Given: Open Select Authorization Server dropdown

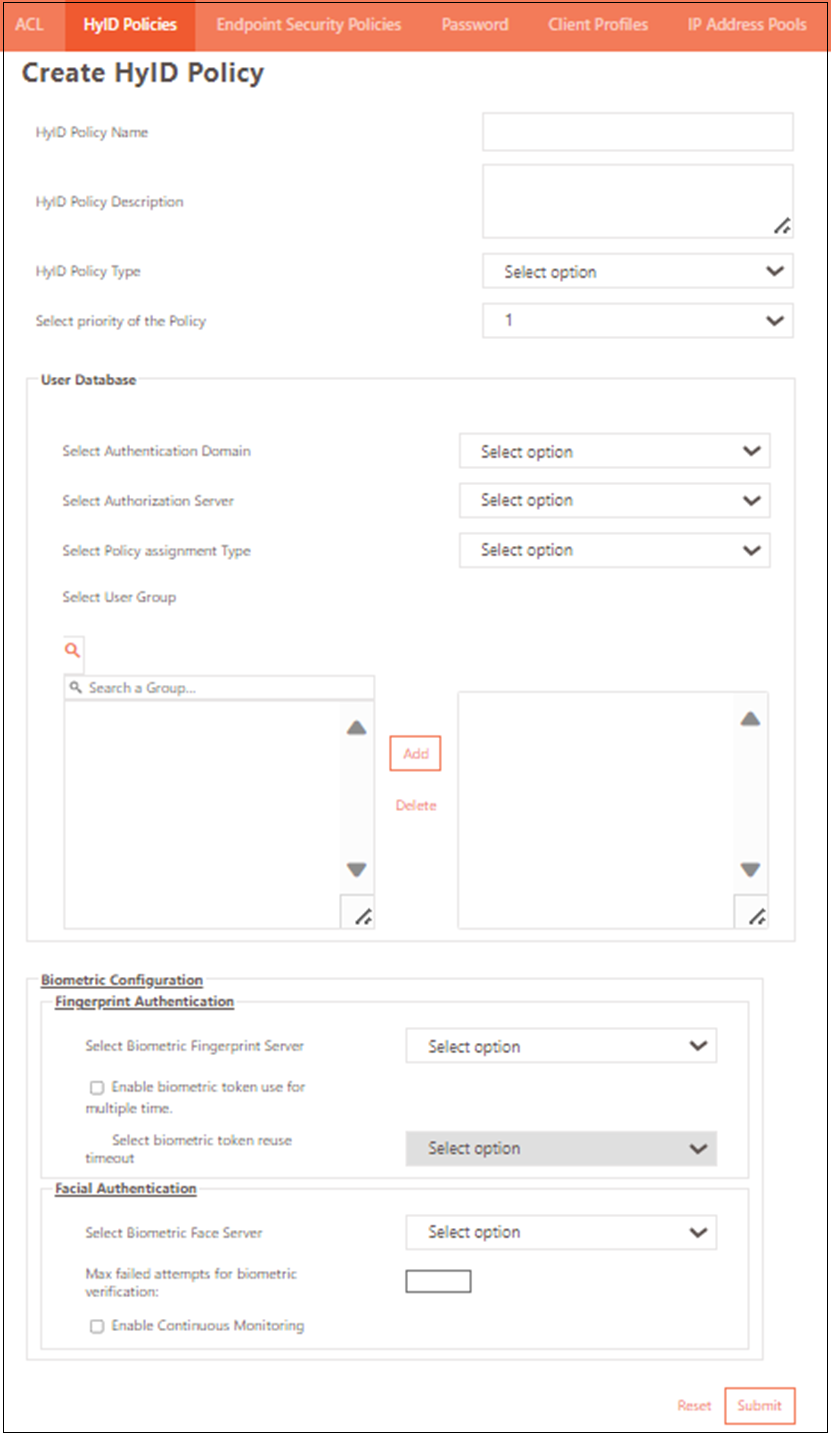Looking at the screenshot, I should pyautogui.click(x=615, y=500).
